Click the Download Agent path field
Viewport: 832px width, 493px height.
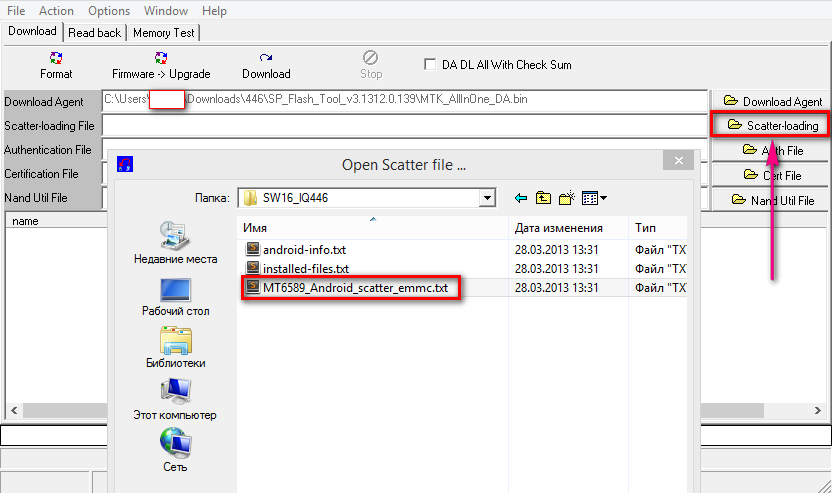click(404, 101)
